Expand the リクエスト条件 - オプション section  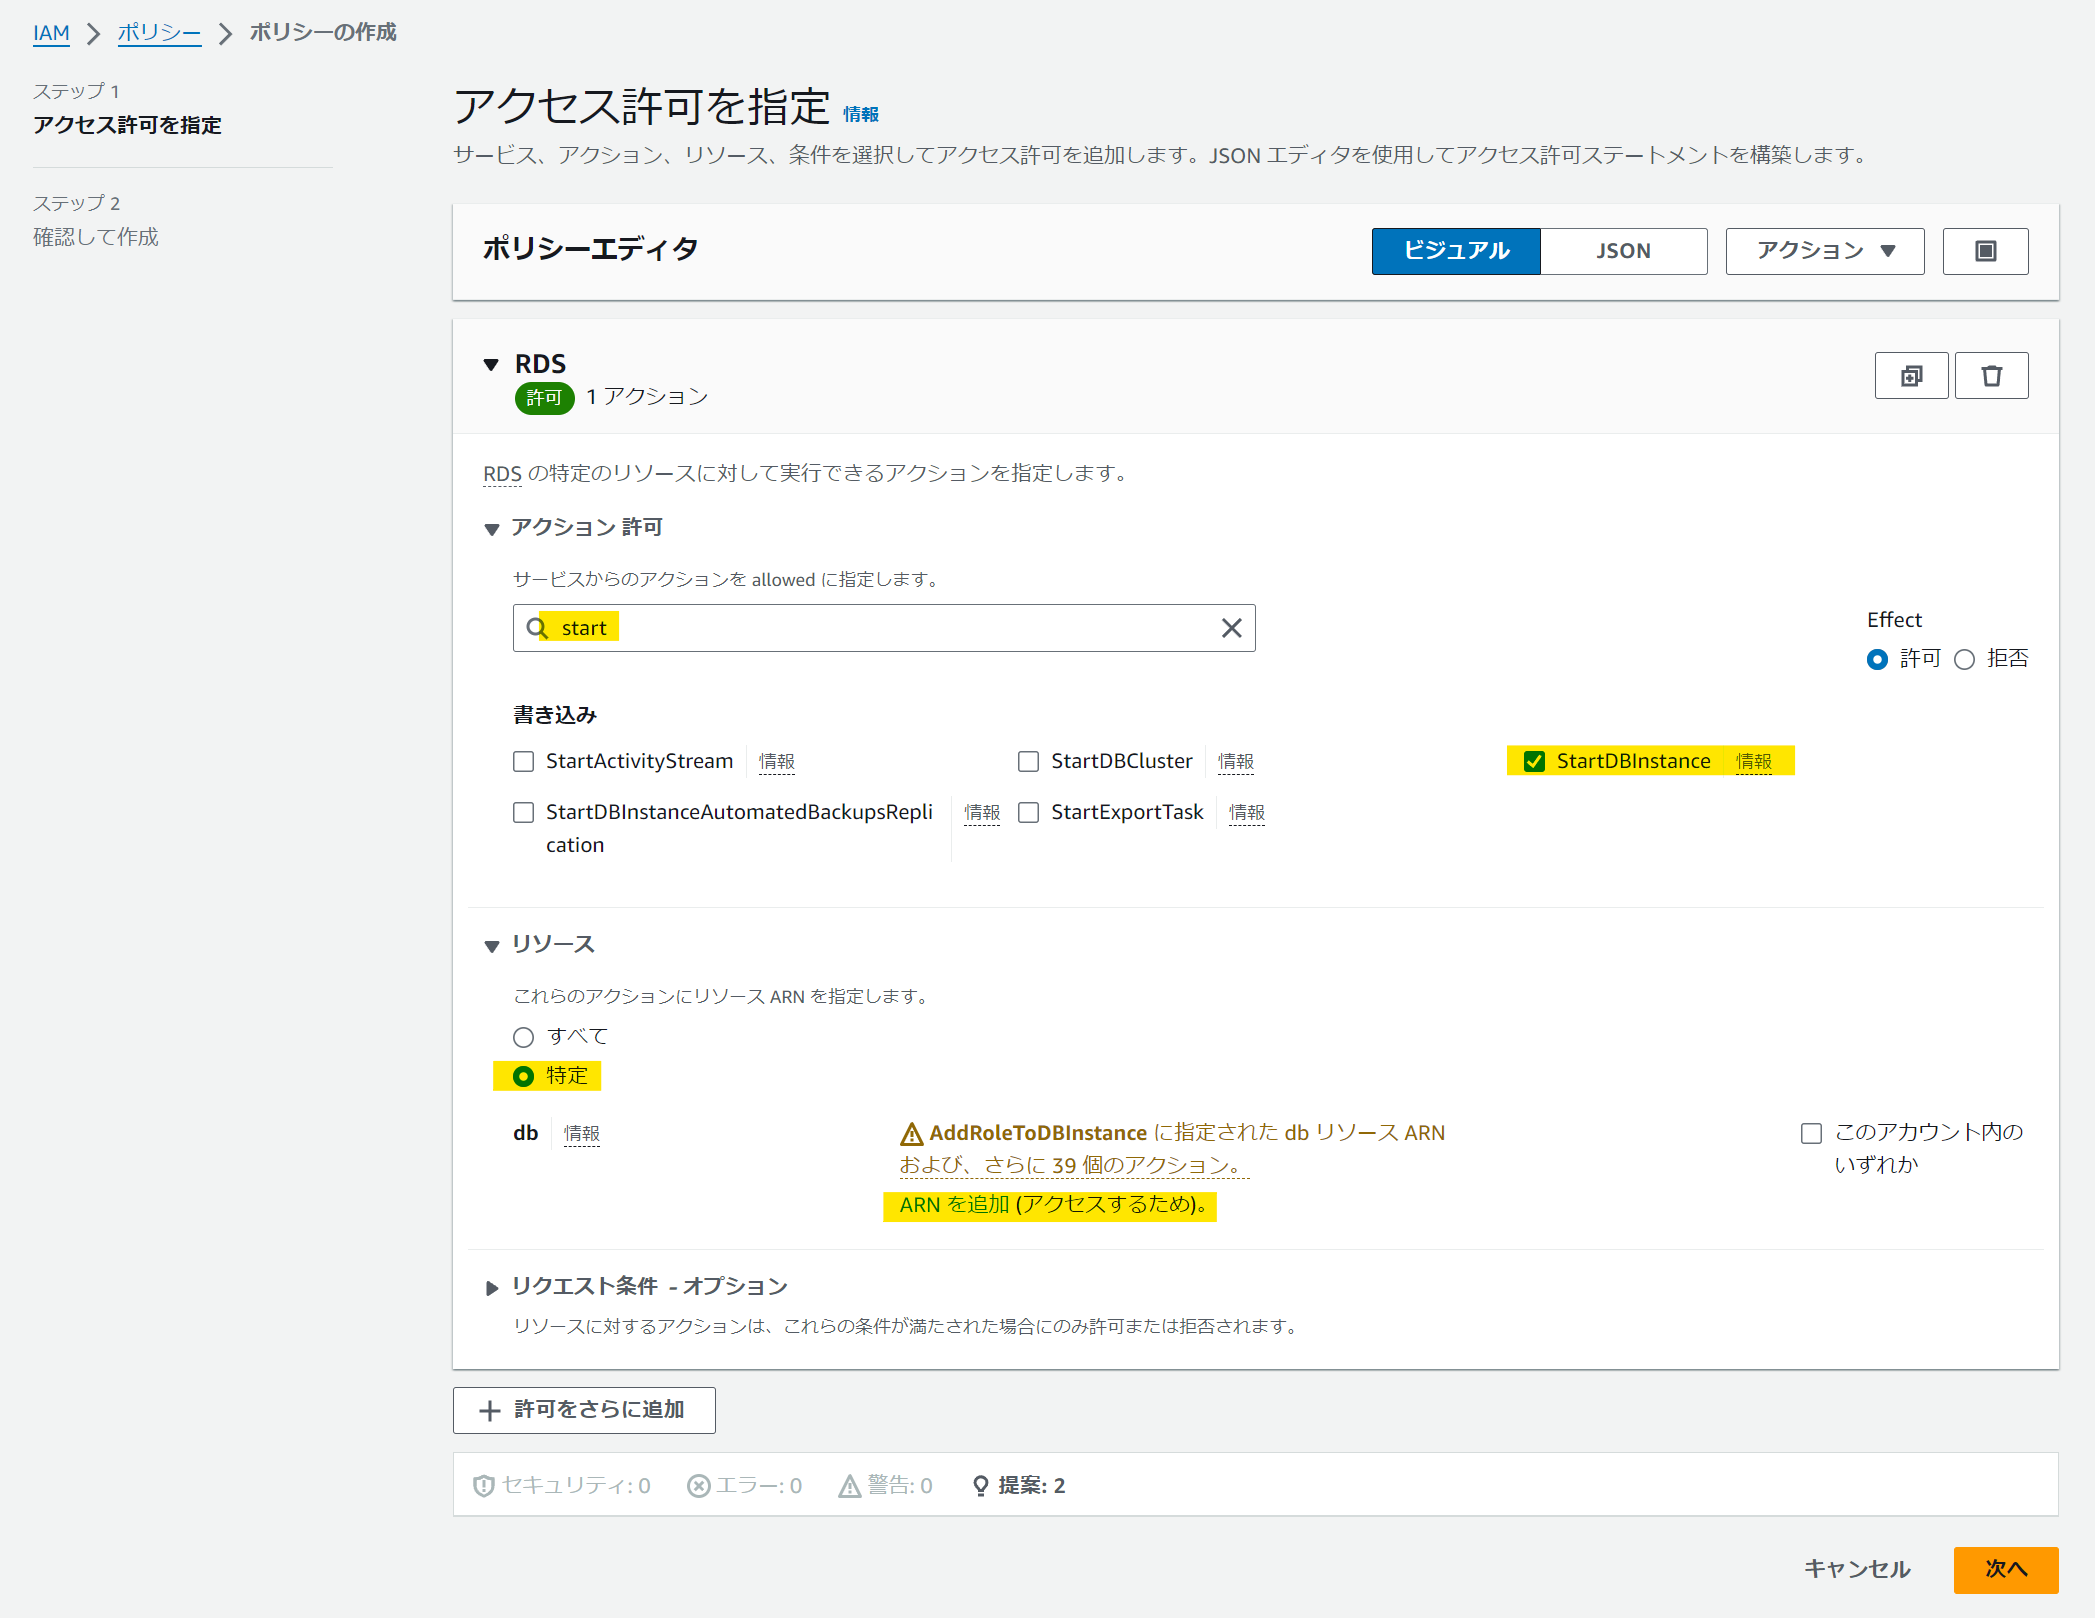pos(492,1287)
